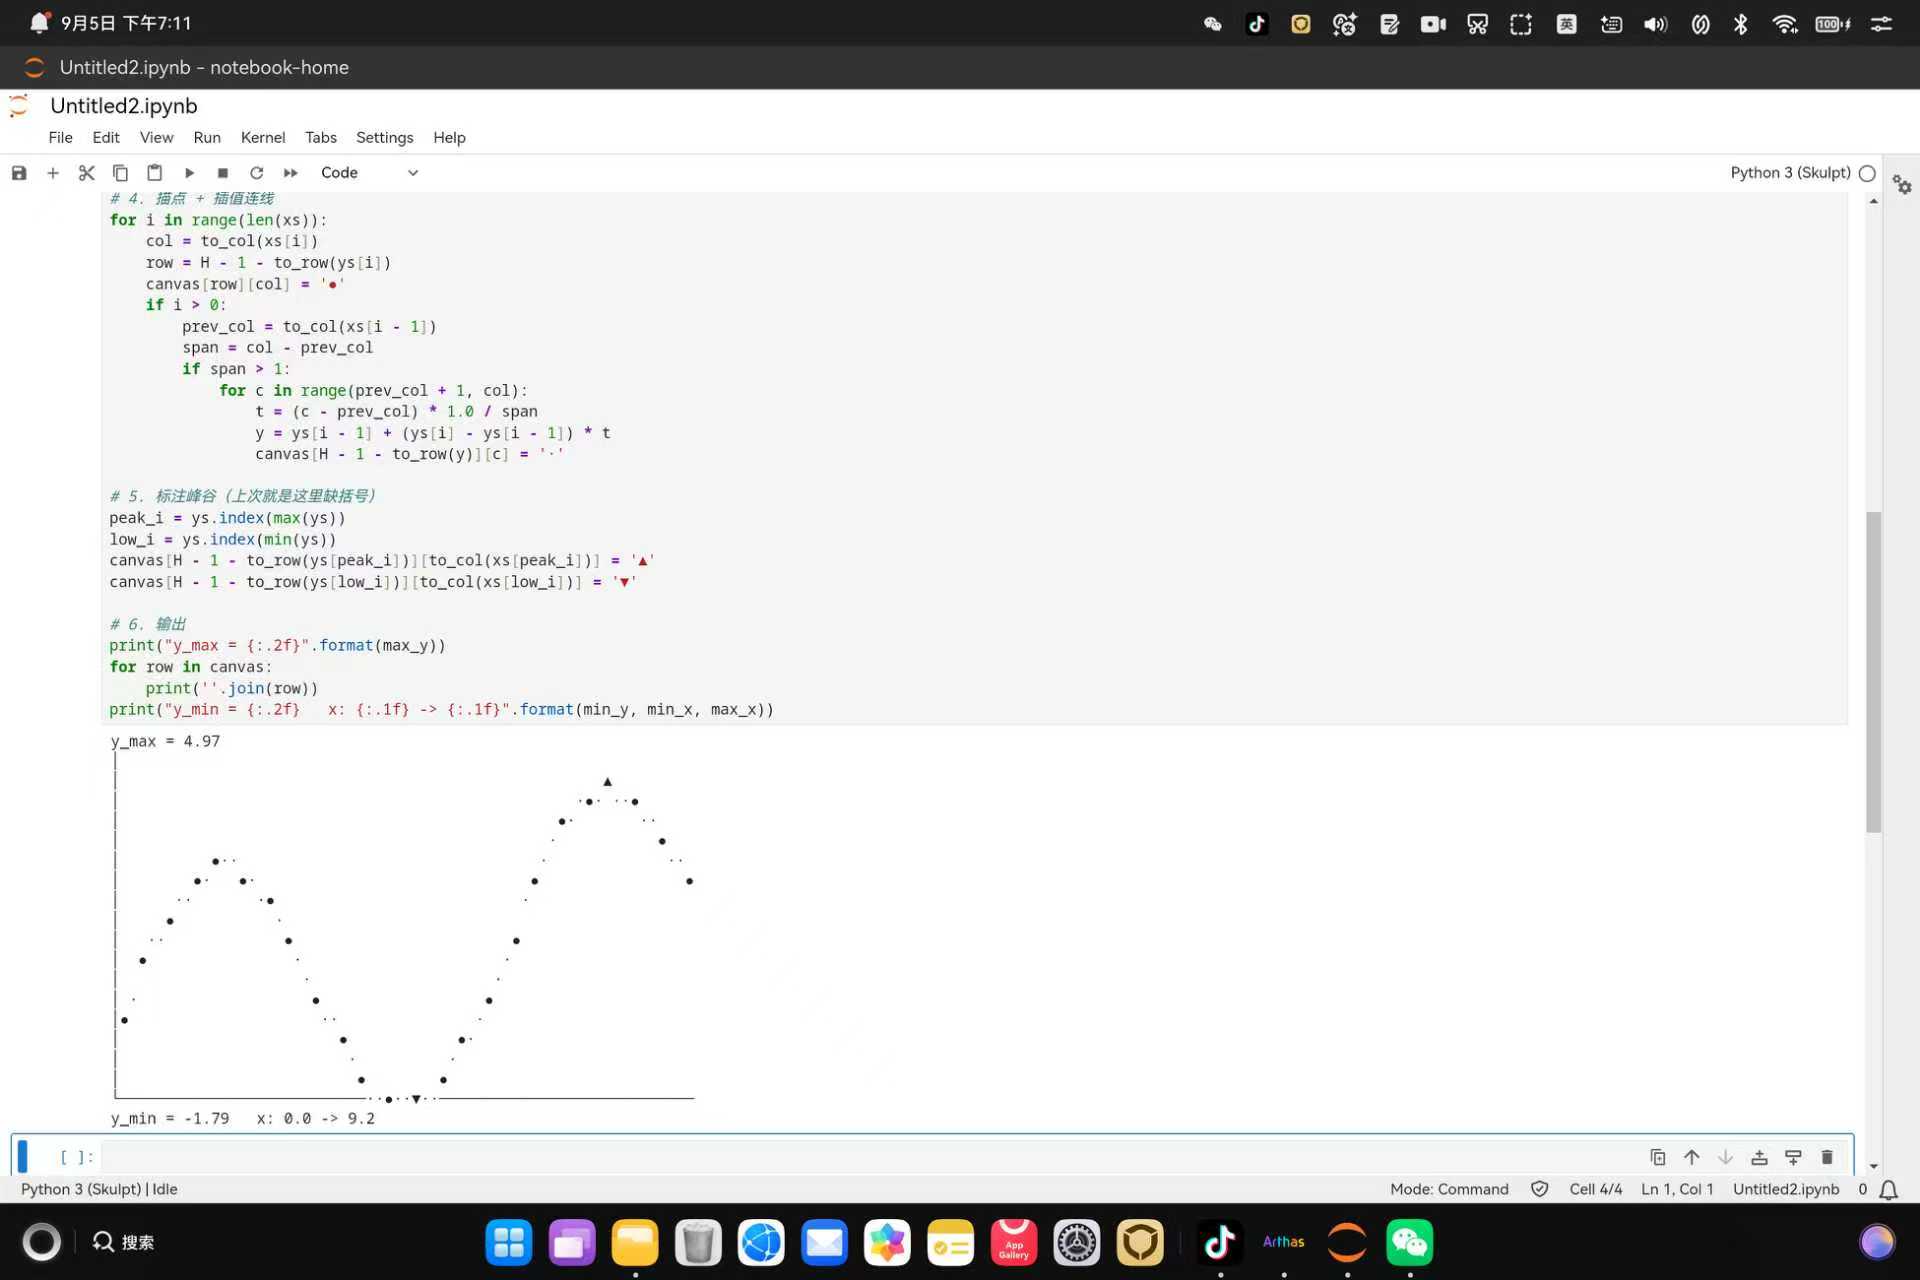Click the Python 3 (Skulpt) kernel name

[1790, 173]
